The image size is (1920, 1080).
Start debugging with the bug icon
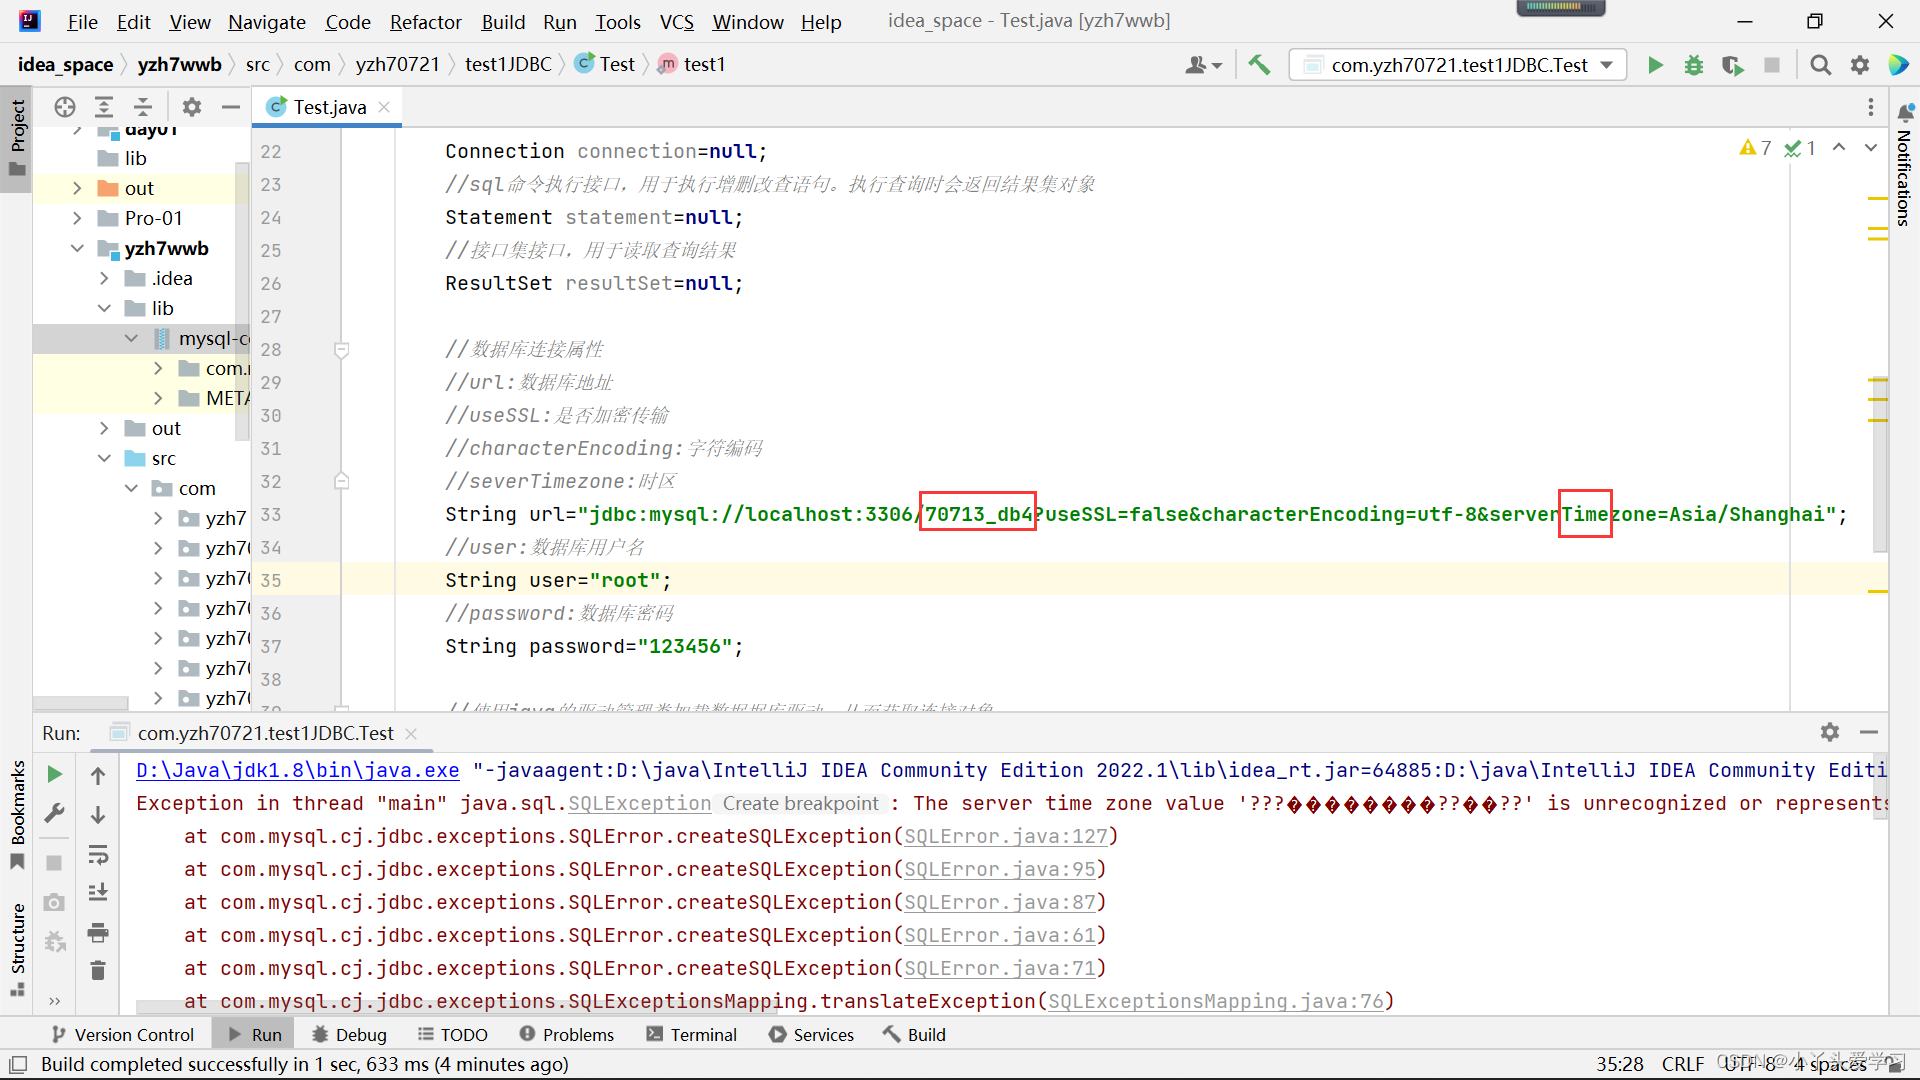(x=1694, y=65)
